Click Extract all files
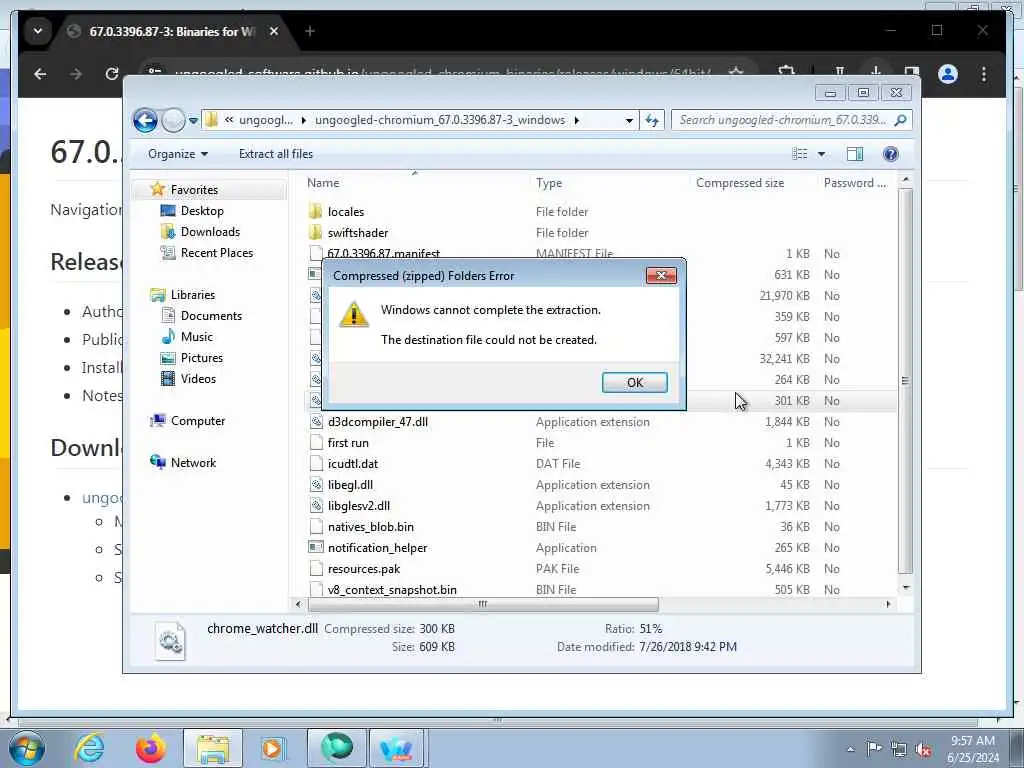This screenshot has height=768, width=1024. pos(276,154)
